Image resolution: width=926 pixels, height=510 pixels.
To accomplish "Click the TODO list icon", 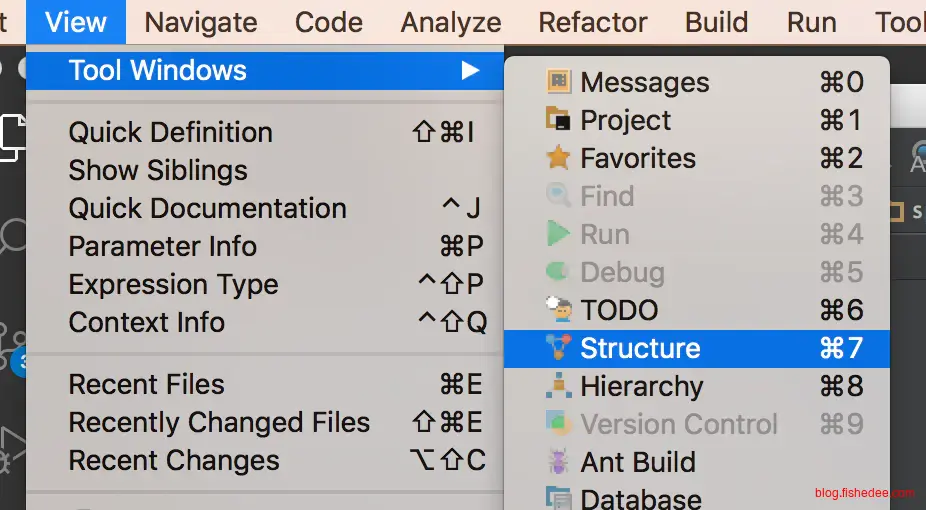I will pyautogui.click(x=558, y=310).
